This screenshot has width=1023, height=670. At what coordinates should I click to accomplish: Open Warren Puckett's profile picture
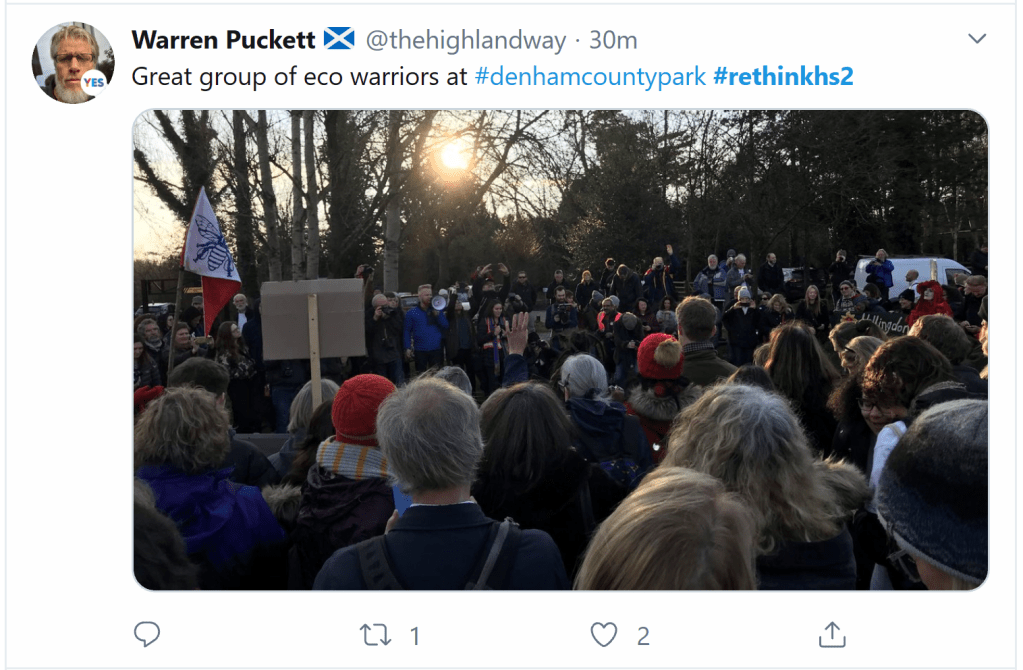73,62
